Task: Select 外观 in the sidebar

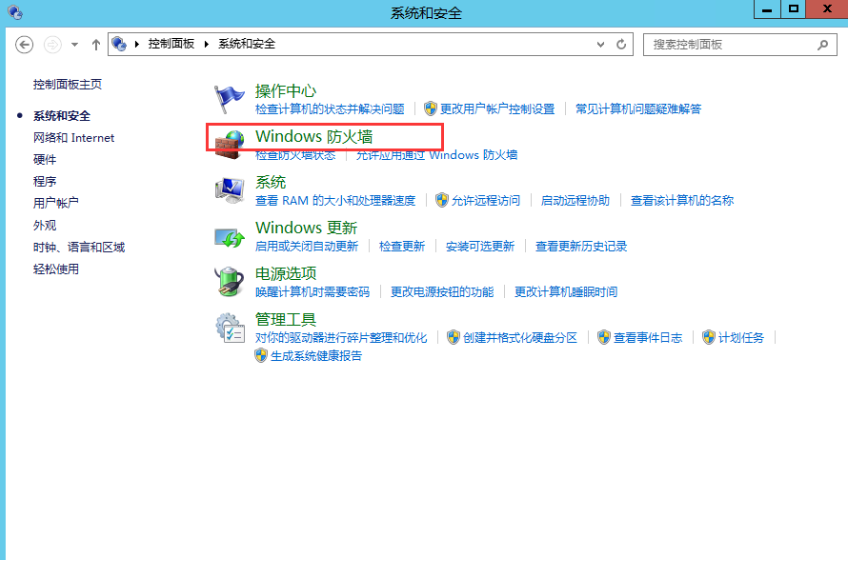Action: click(x=45, y=225)
